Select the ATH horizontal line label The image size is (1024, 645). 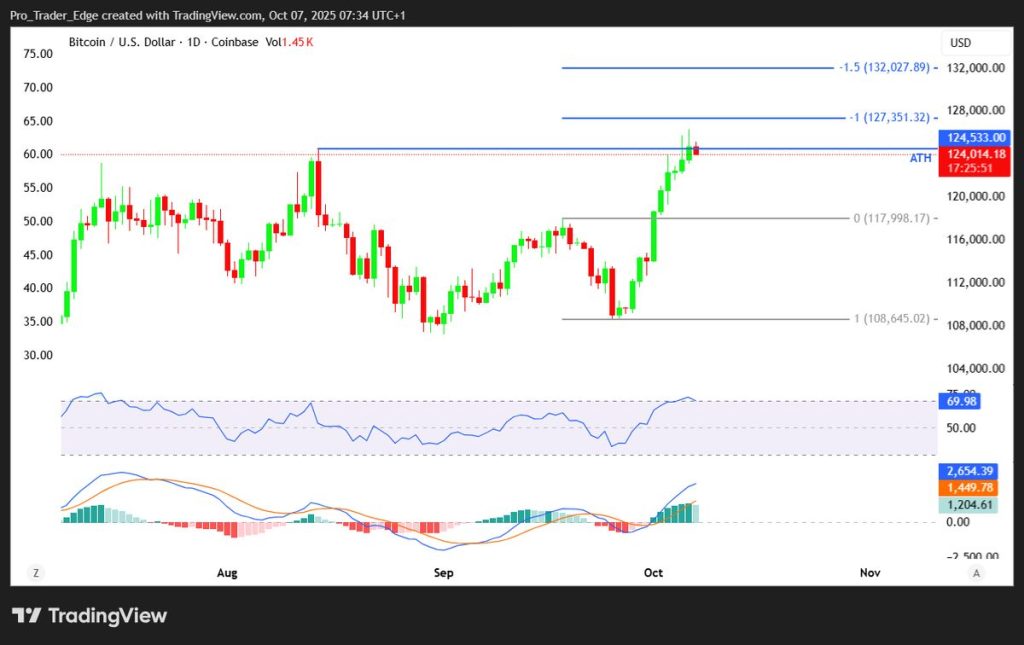(x=920, y=159)
